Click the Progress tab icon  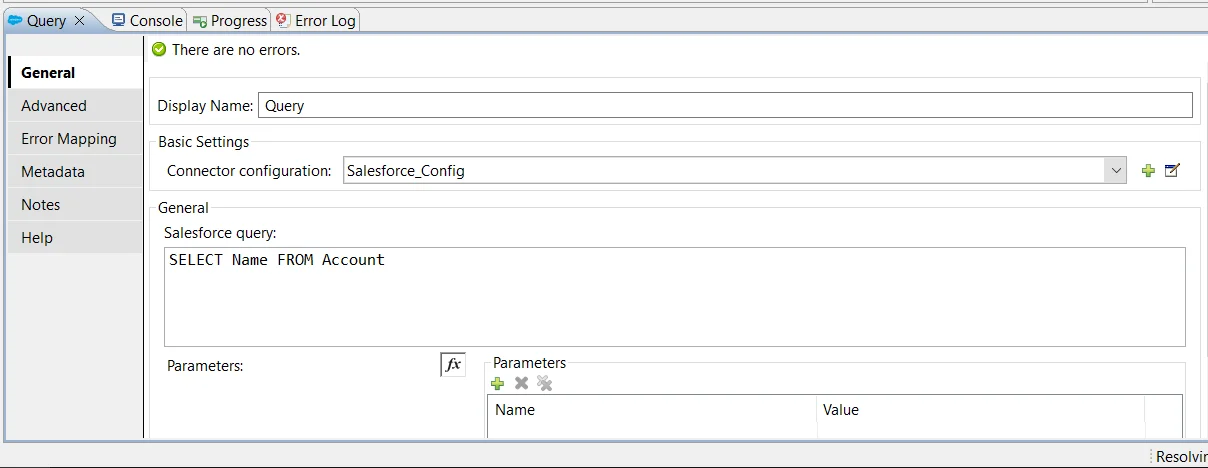[x=200, y=21]
